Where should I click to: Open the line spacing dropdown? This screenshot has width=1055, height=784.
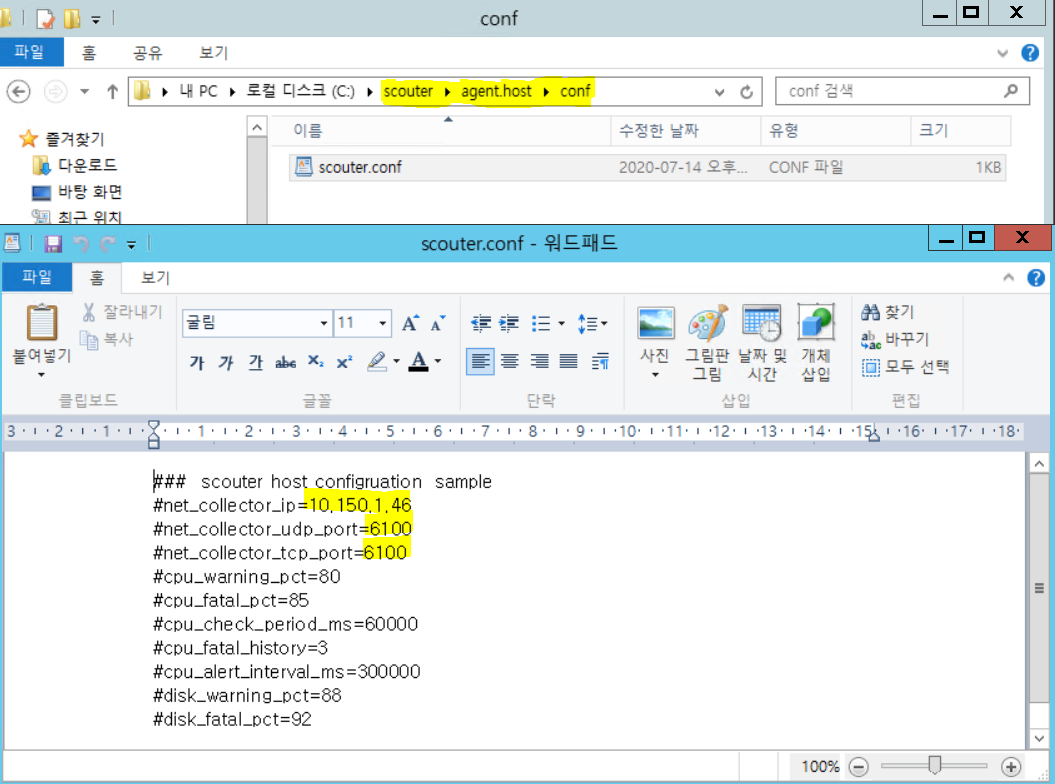pyautogui.click(x=592, y=324)
